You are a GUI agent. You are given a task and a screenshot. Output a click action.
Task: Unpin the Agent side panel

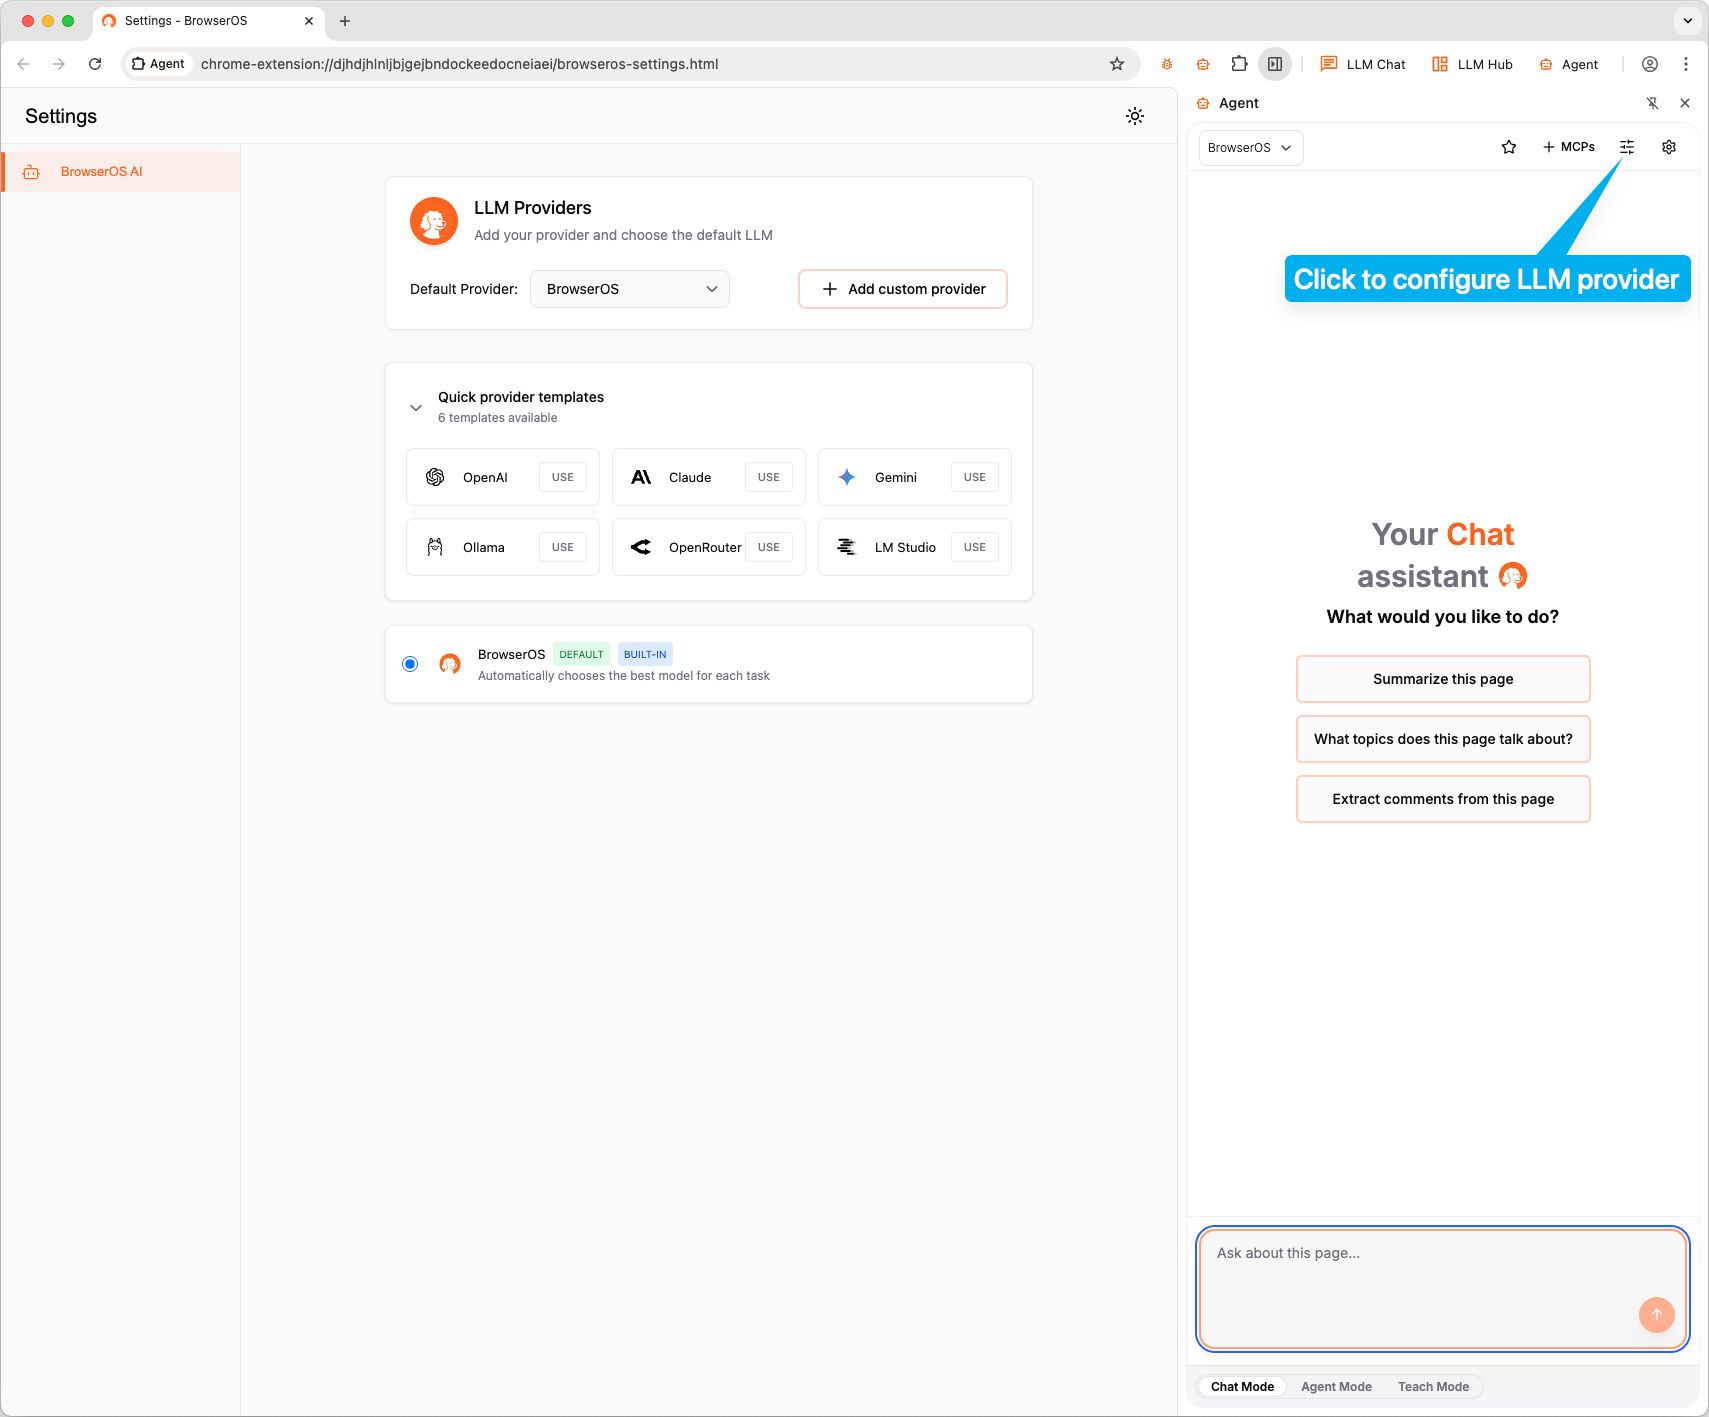(x=1653, y=103)
